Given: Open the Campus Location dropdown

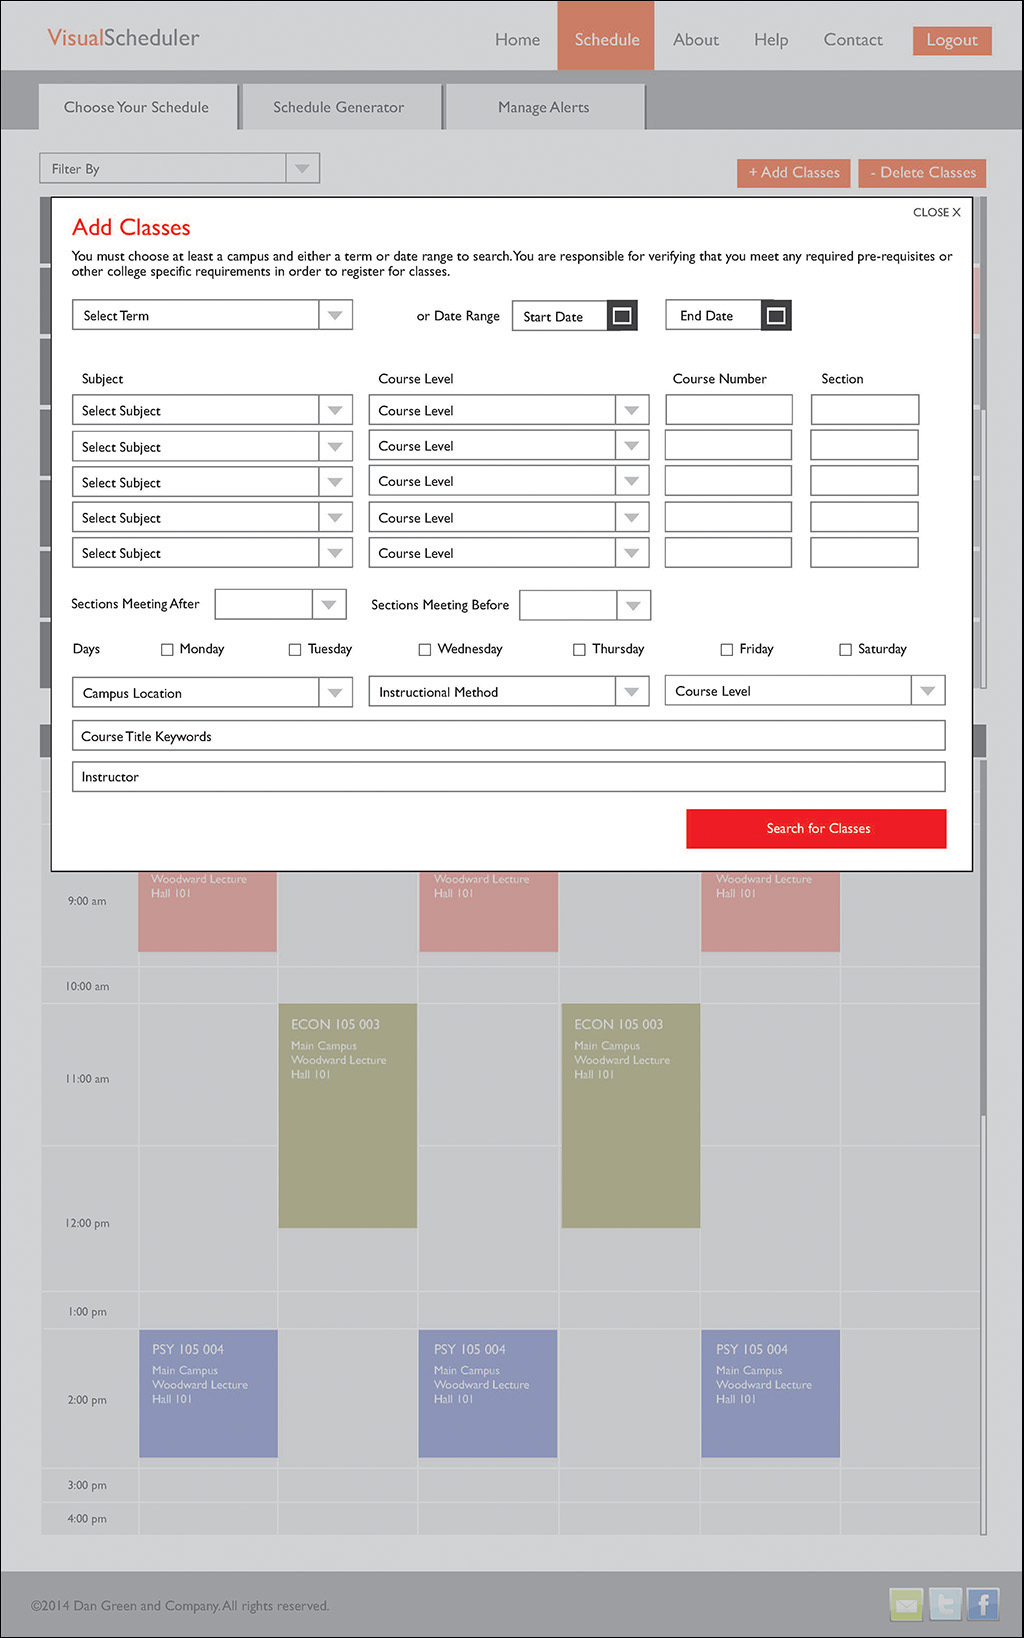Looking at the screenshot, I should pyautogui.click(x=335, y=692).
